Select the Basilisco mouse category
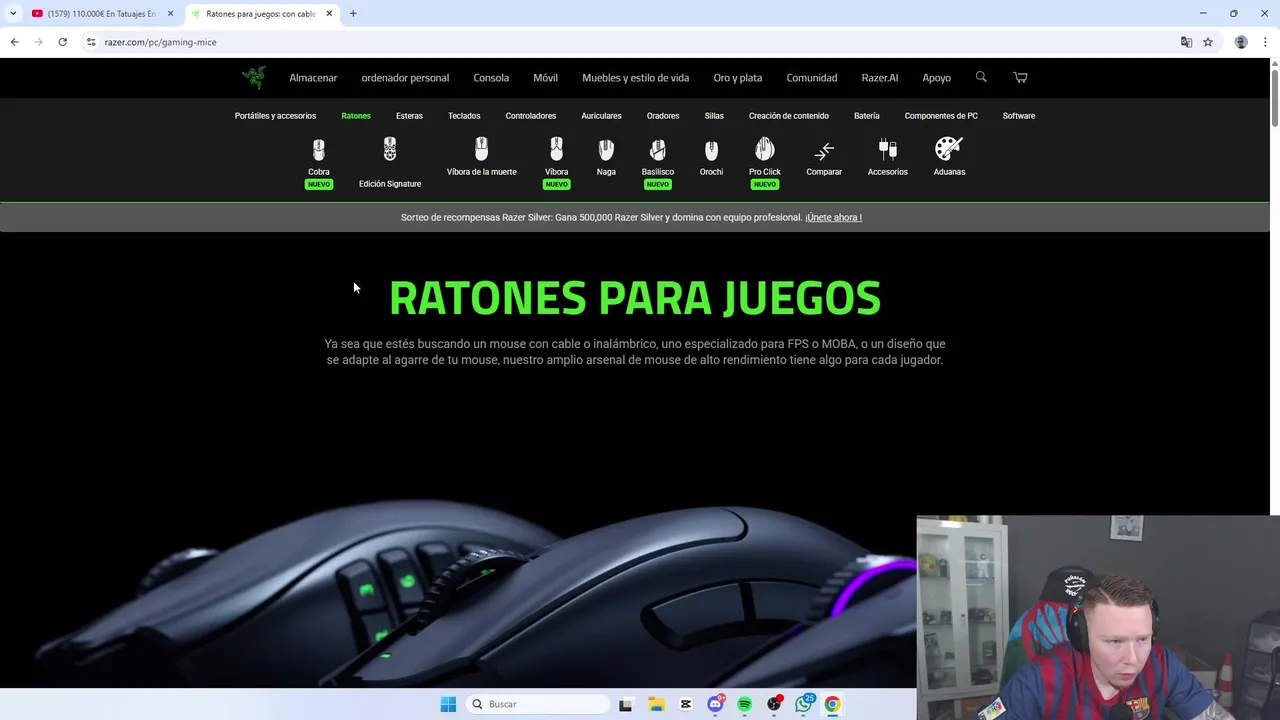The width and height of the screenshot is (1280, 720). tap(658, 163)
